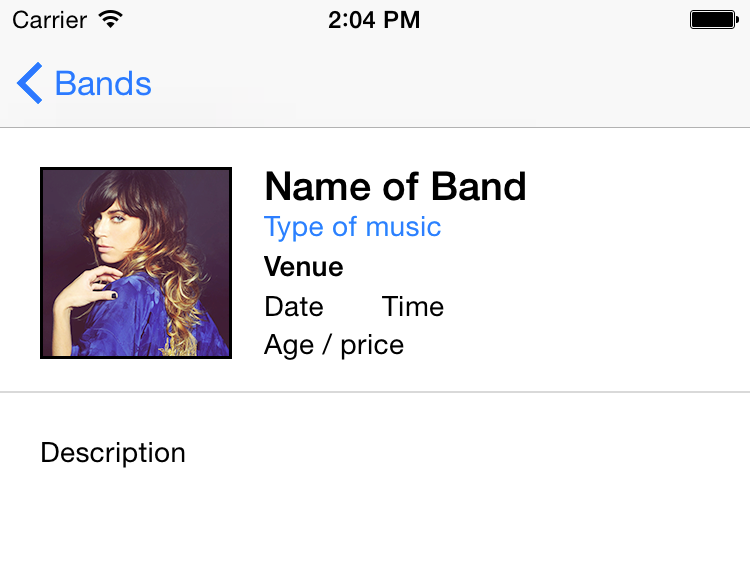
Task: Tap the blue back chevron arrow
Action: (30, 83)
